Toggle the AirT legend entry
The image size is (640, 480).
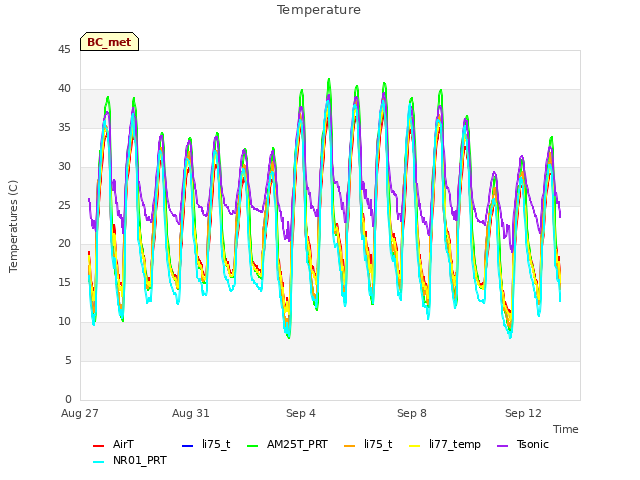(x=113, y=444)
